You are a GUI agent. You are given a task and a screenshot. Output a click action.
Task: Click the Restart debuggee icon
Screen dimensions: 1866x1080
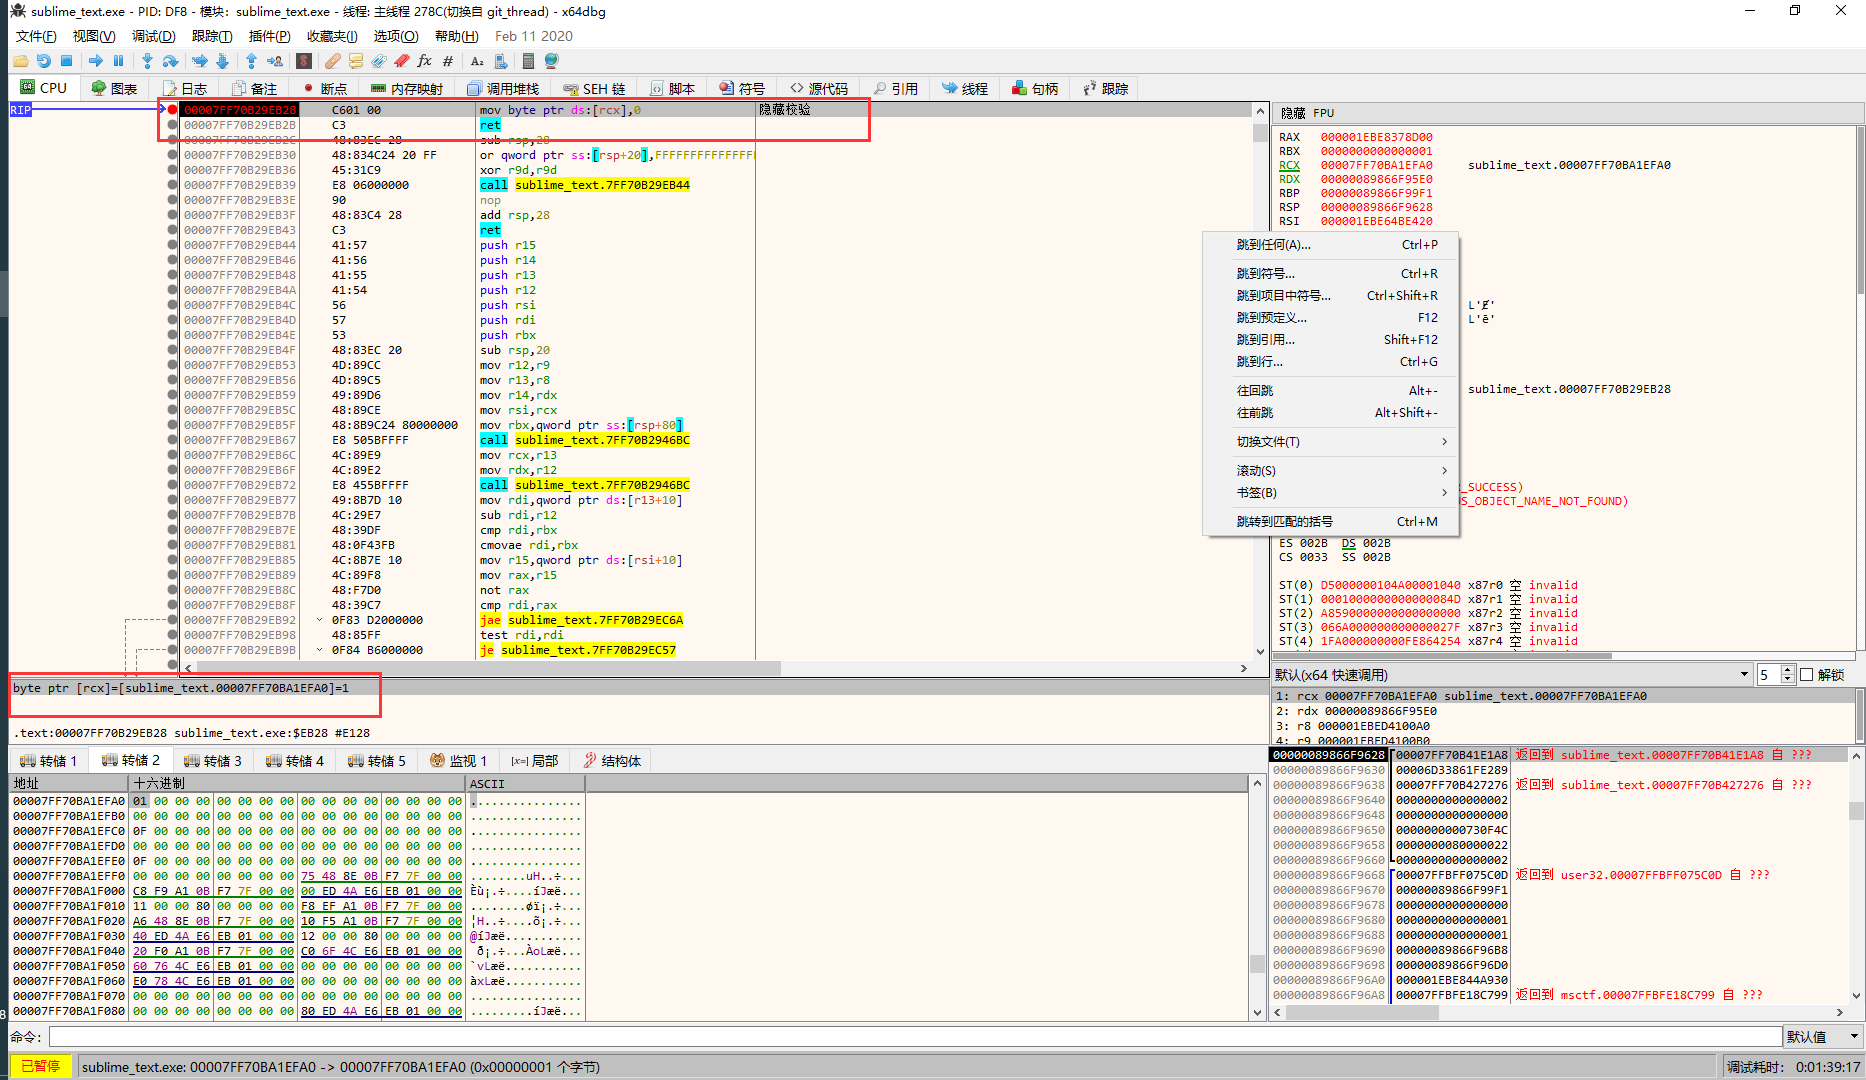[43, 61]
